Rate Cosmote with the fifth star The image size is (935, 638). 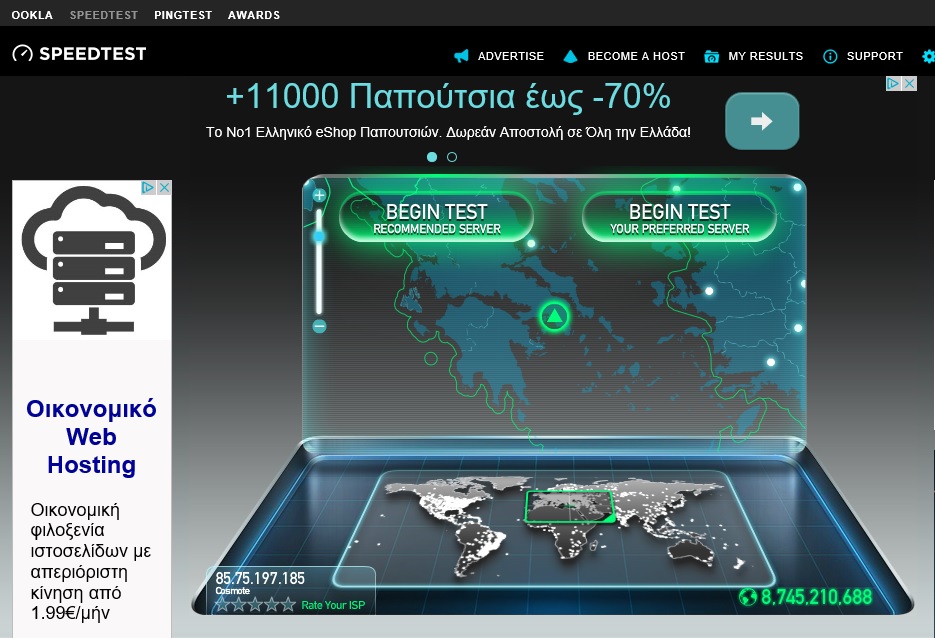(x=287, y=603)
